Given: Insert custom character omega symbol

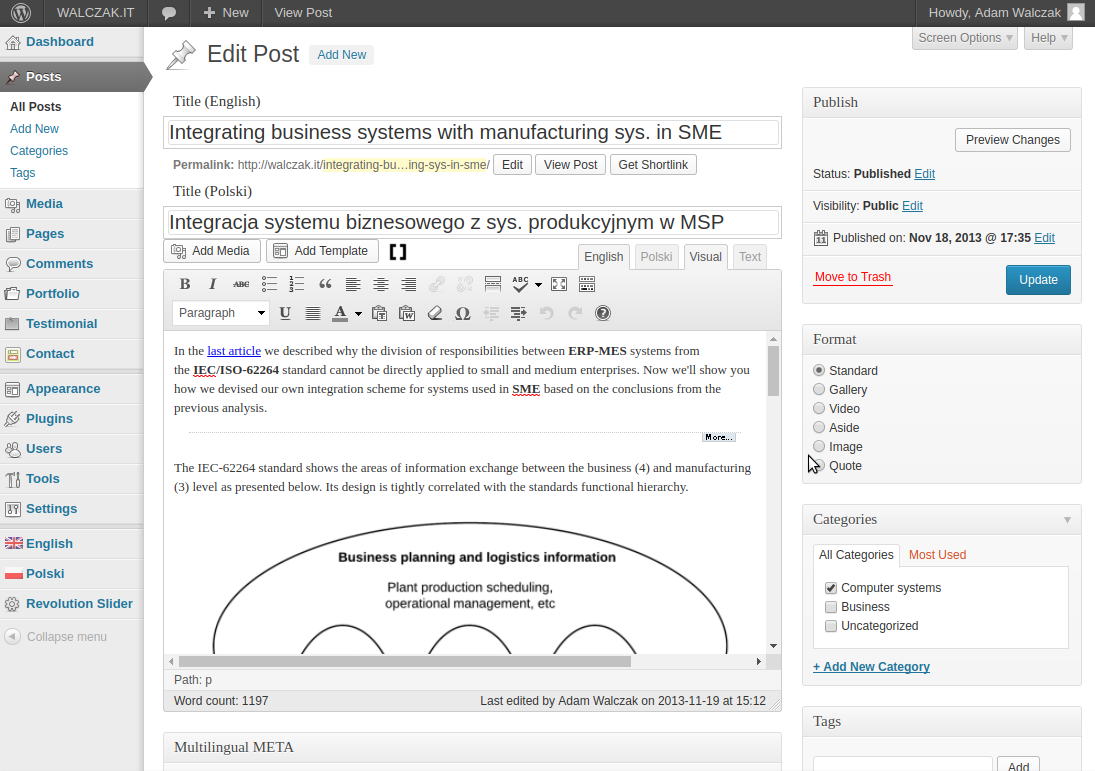Looking at the screenshot, I should pyautogui.click(x=462, y=313).
